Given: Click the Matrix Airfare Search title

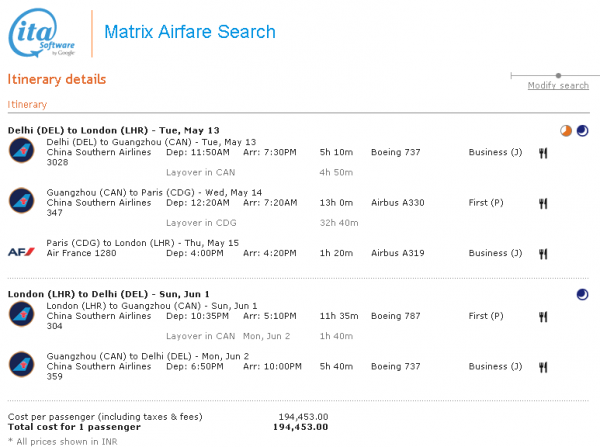Looking at the screenshot, I should [190, 32].
